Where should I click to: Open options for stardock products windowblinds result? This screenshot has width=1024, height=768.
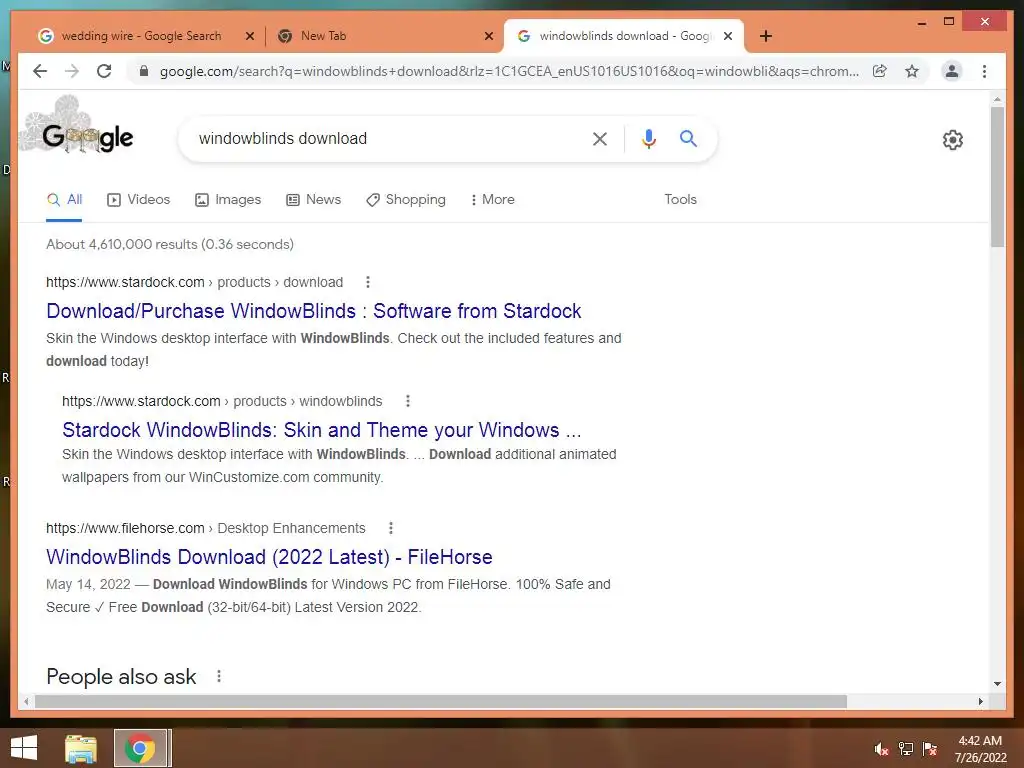click(408, 401)
